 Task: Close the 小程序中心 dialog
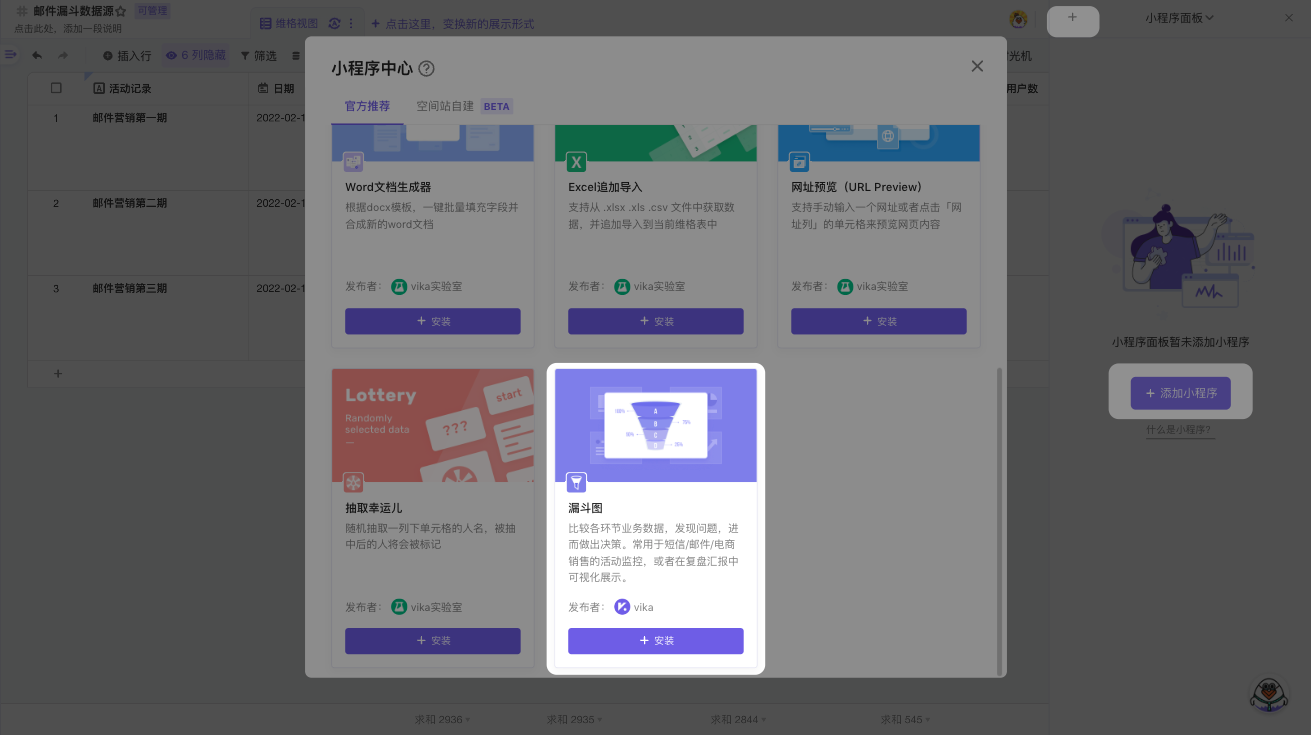(977, 66)
